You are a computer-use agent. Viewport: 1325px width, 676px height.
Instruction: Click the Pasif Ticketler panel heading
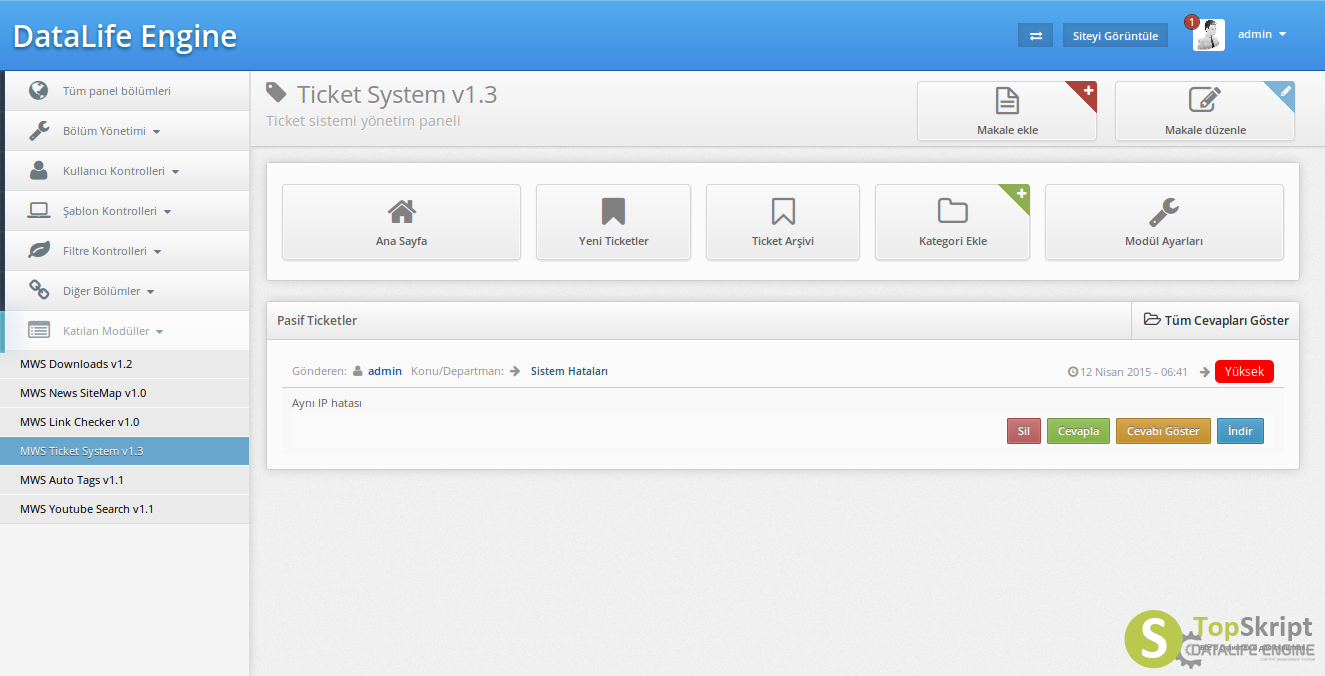pos(317,320)
